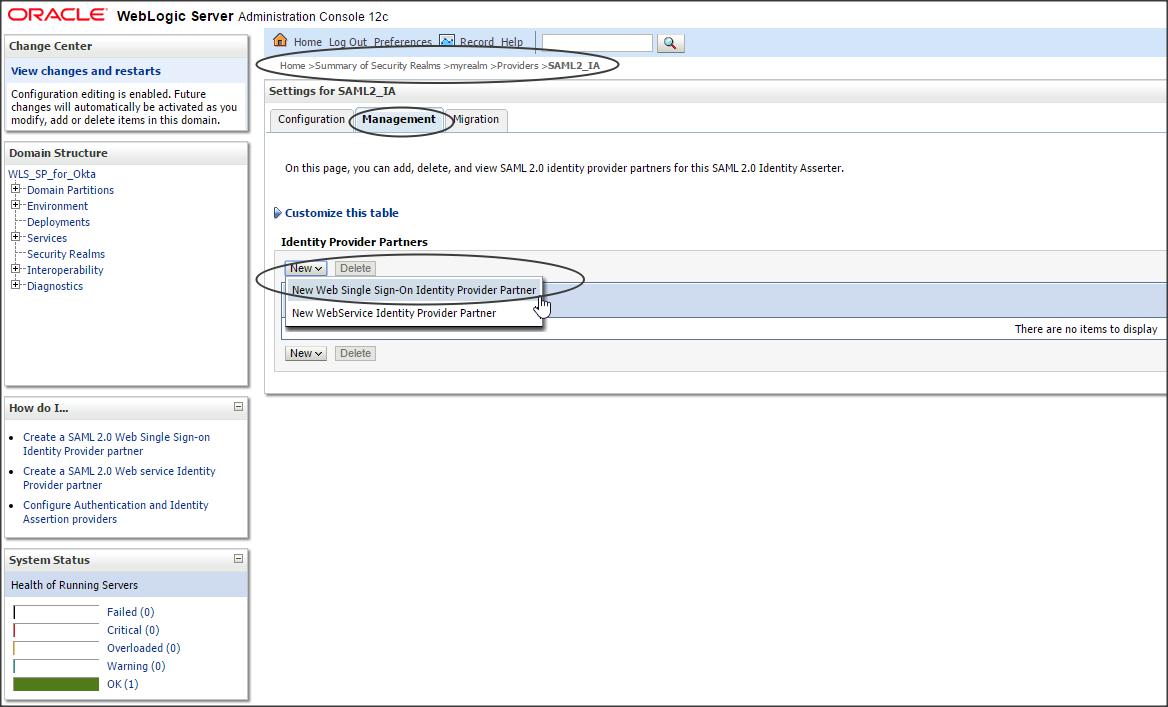Click Providers in the breadcrumb
Image resolution: width=1168 pixels, height=707 pixels.
click(518, 66)
